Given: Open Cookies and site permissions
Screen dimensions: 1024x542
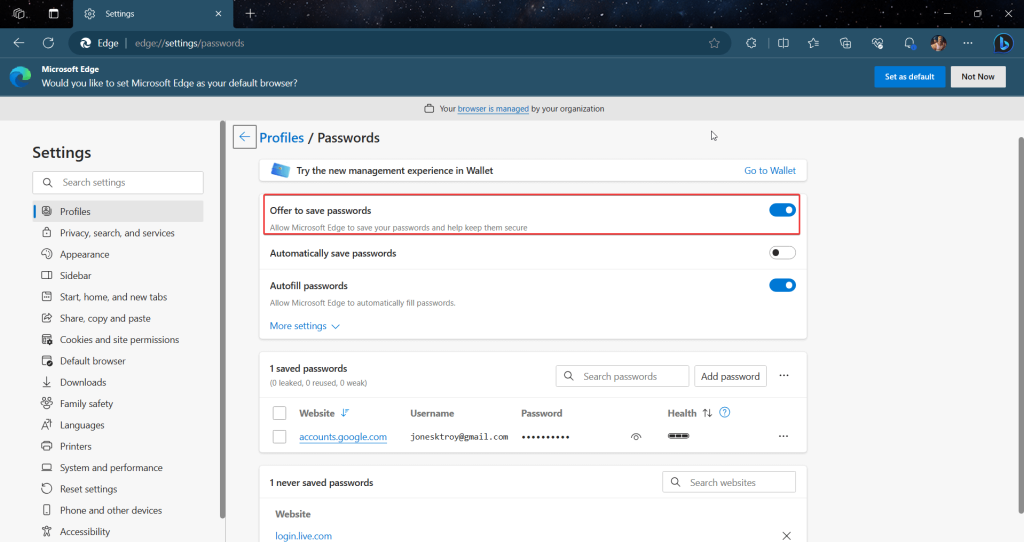Looking at the screenshot, I should 118,340.
